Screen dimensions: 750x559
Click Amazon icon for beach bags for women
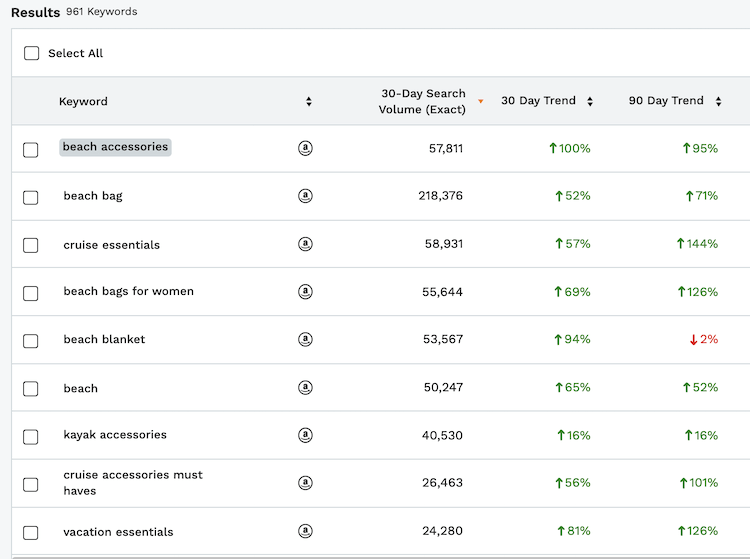(x=305, y=291)
